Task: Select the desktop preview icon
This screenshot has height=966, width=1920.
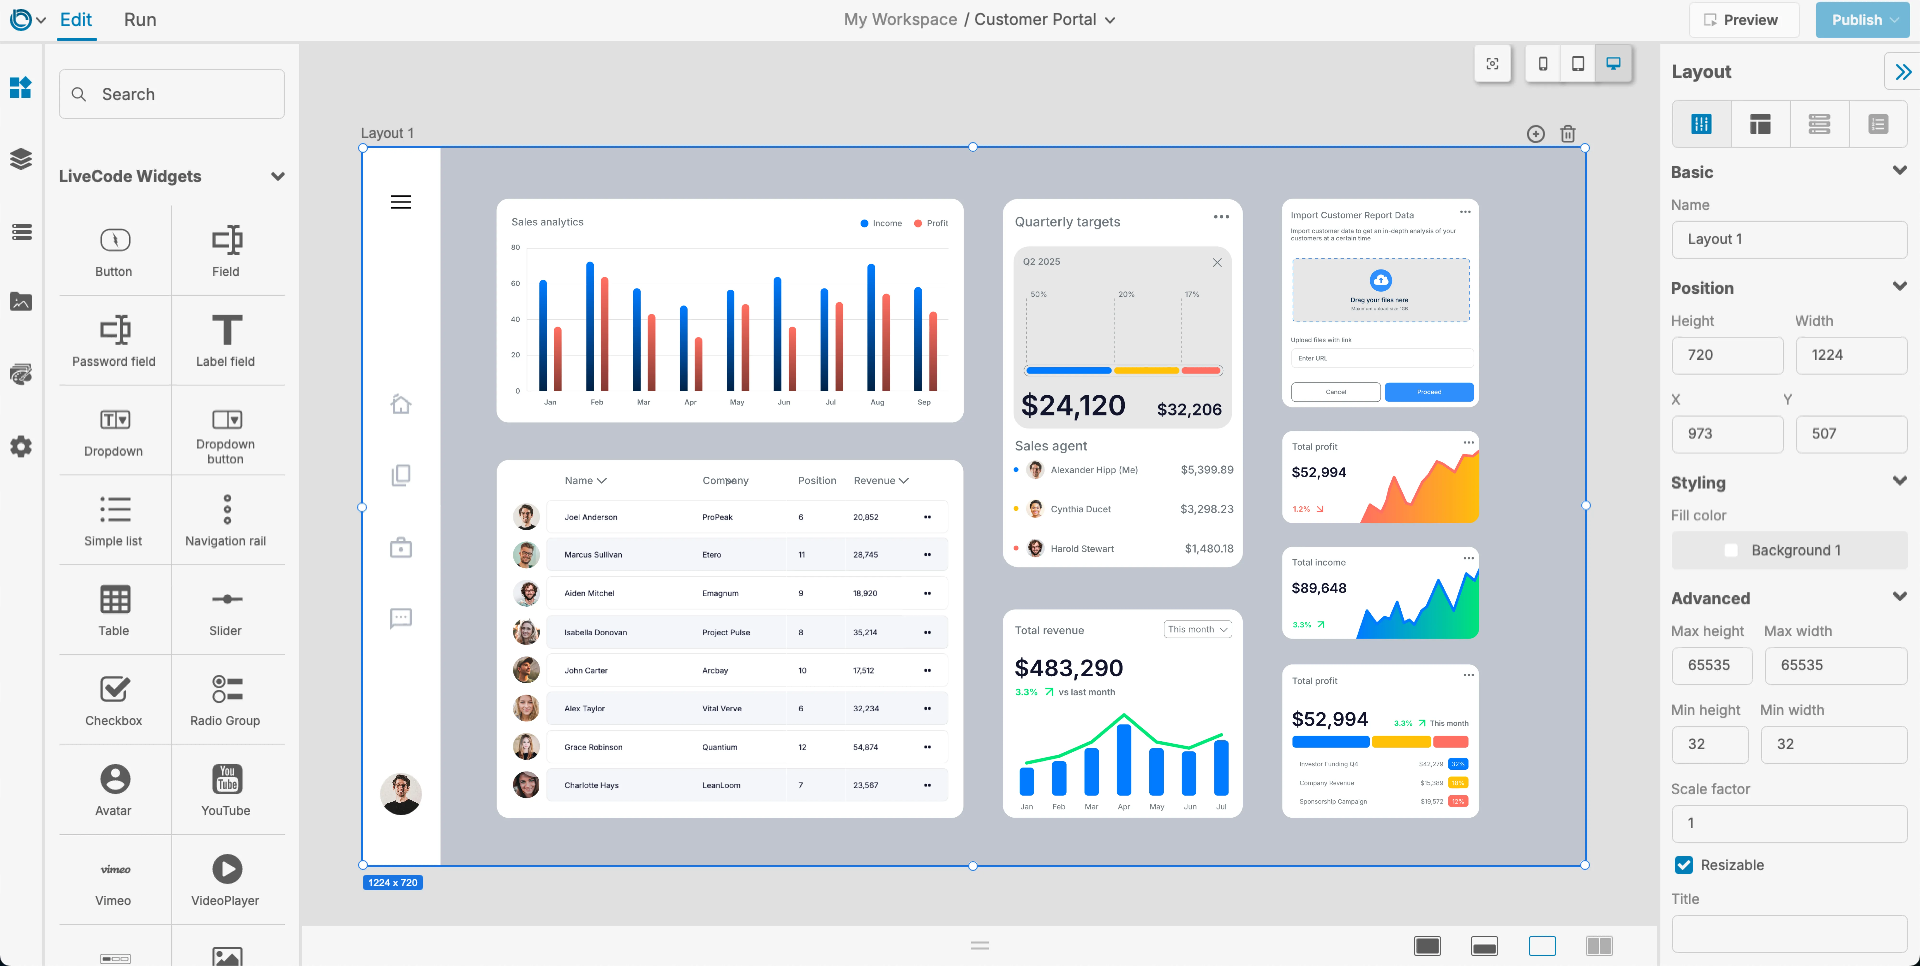Action: (1613, 64)
